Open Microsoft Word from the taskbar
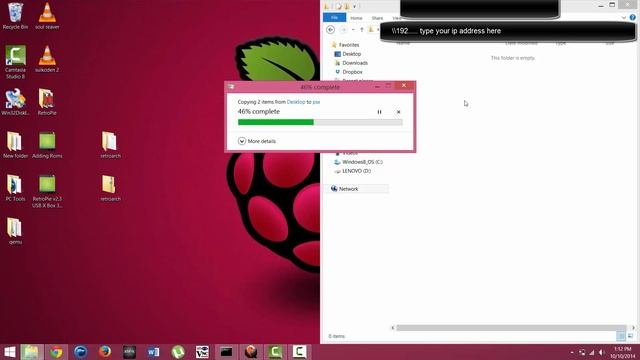Viewport: 640px width, 360px height. (153, 352)
